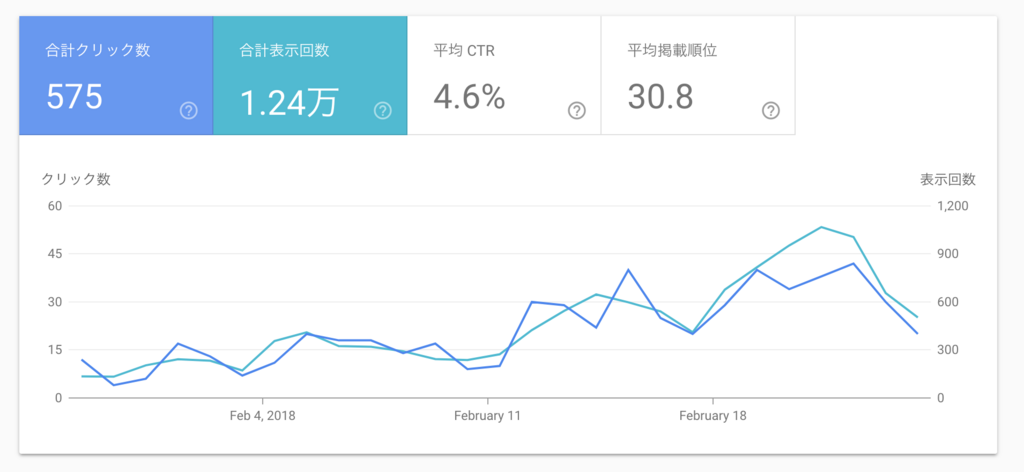This screenshot has width=1024, height=472.
Task: Click the clicks line peak at 42
Action: click(853, 264)
